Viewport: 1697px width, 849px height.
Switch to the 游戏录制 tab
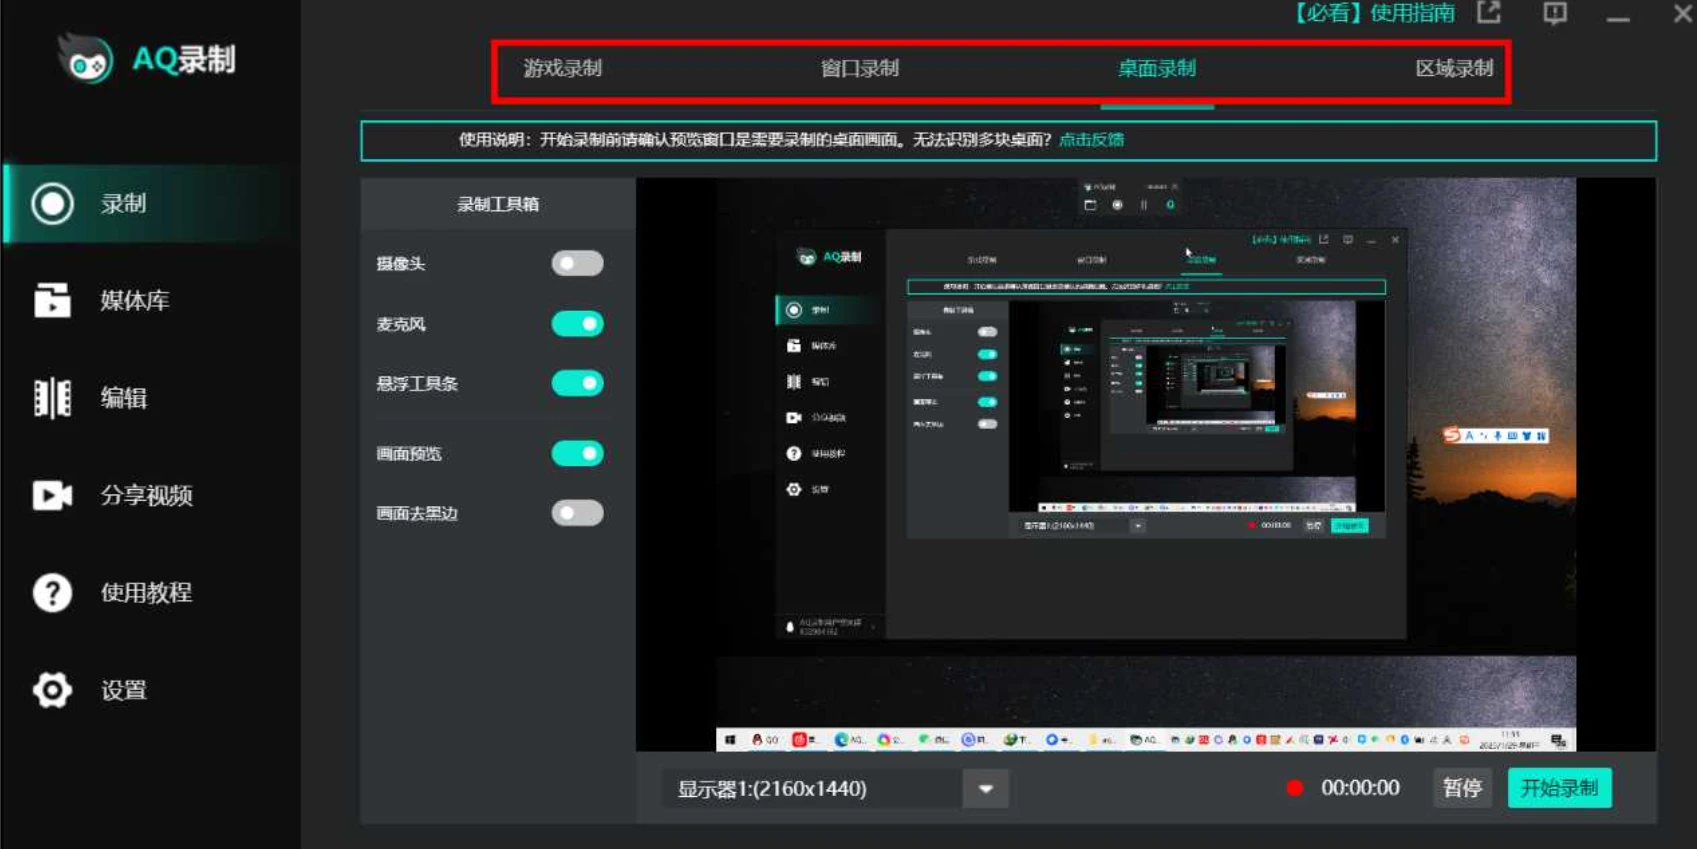[x=563, y=68]
